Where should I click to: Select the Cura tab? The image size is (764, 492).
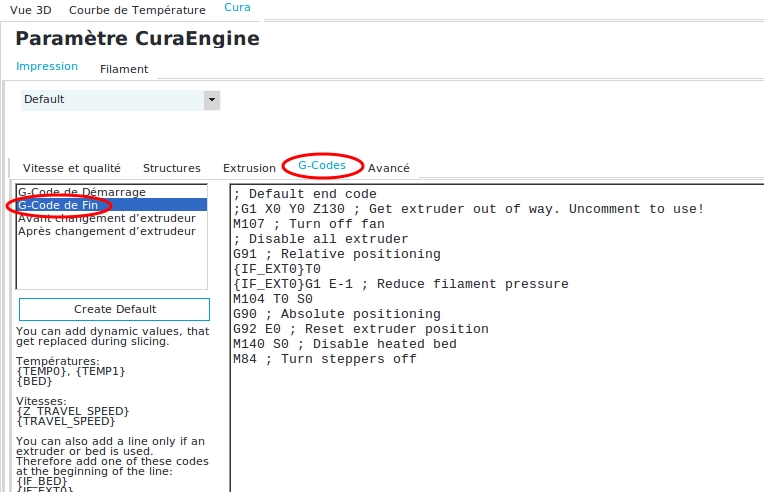point(237,7)
